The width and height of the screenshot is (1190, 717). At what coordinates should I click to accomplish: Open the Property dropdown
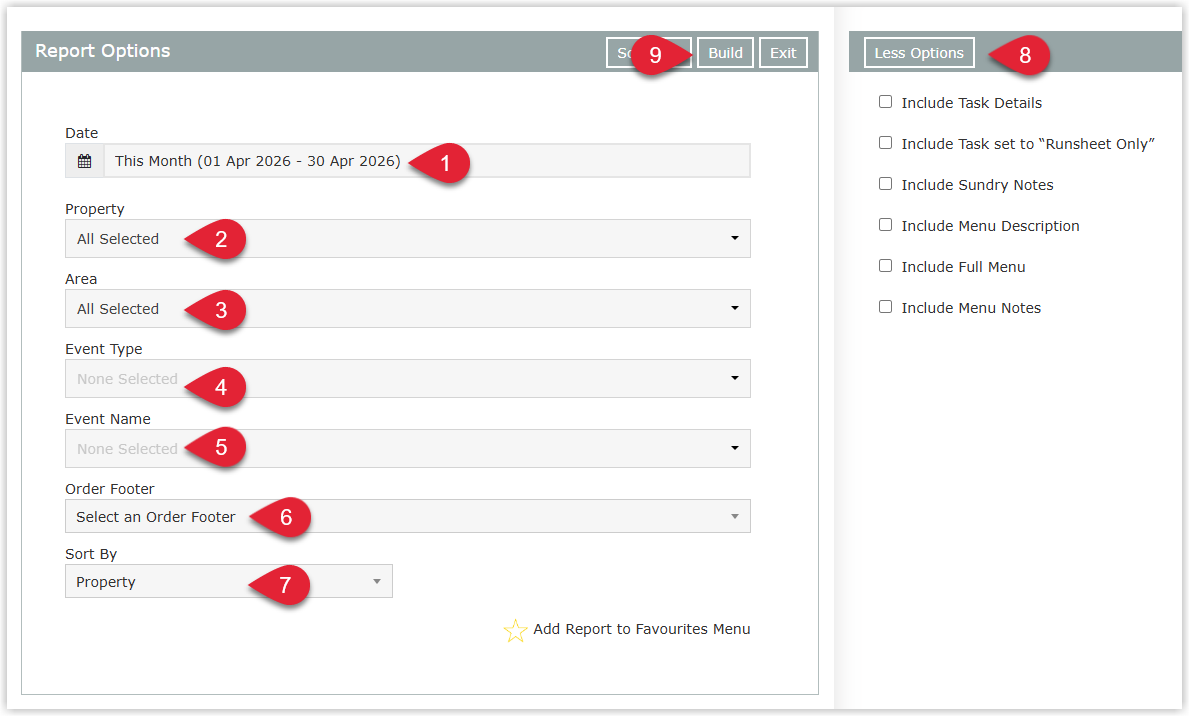[x=408, y=238]
